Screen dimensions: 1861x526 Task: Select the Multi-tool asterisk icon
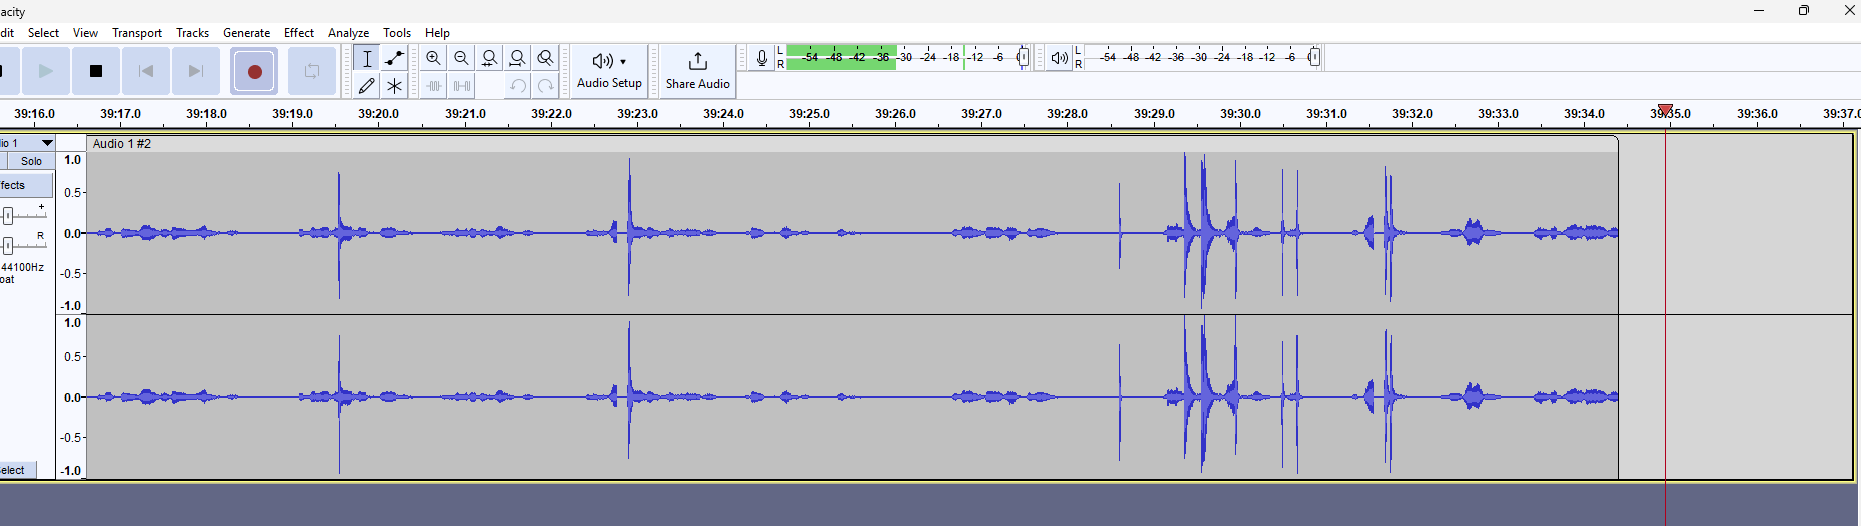point(395,86)
